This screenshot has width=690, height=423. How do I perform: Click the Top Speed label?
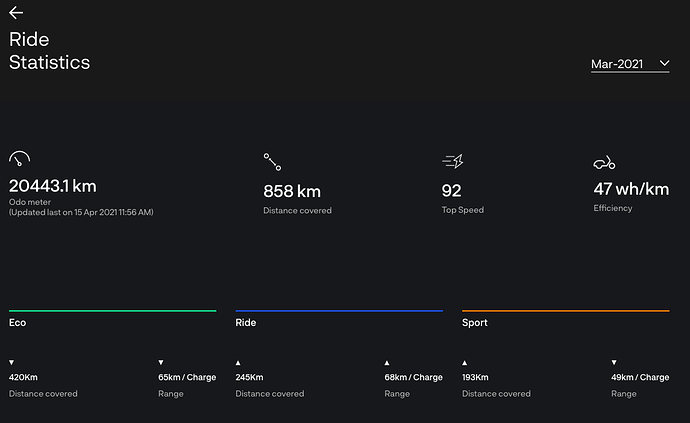[x=462, y=210]
